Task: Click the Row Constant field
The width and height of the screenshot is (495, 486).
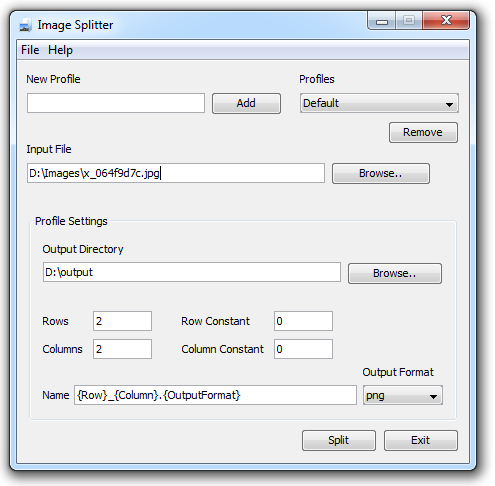Action: 303,321
